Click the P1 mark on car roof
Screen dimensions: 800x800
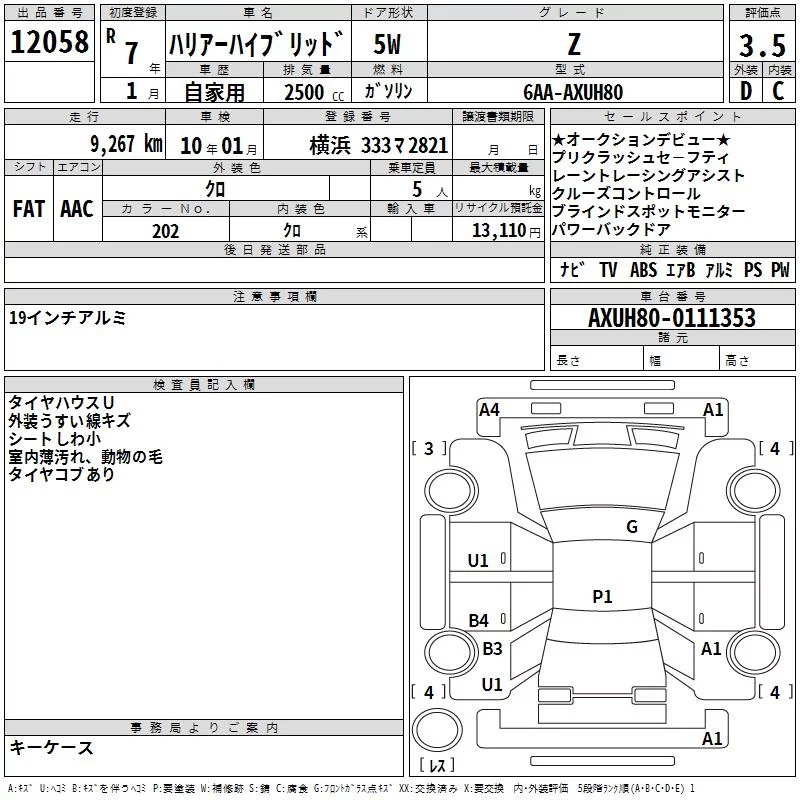(x=602, y=597)
